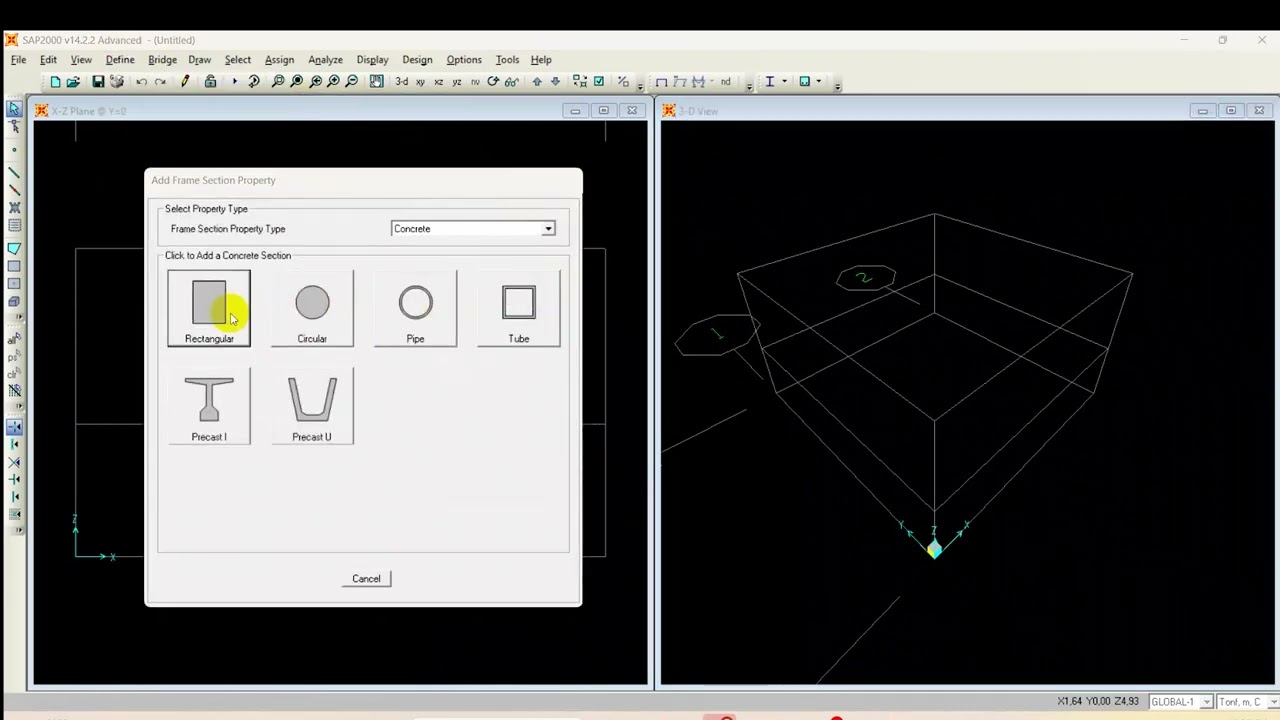Viewport: 1280px width, 720px height.
Task: Open the units dropdown showing Tonf, m, C
Action: click(x=1273, y=702)
